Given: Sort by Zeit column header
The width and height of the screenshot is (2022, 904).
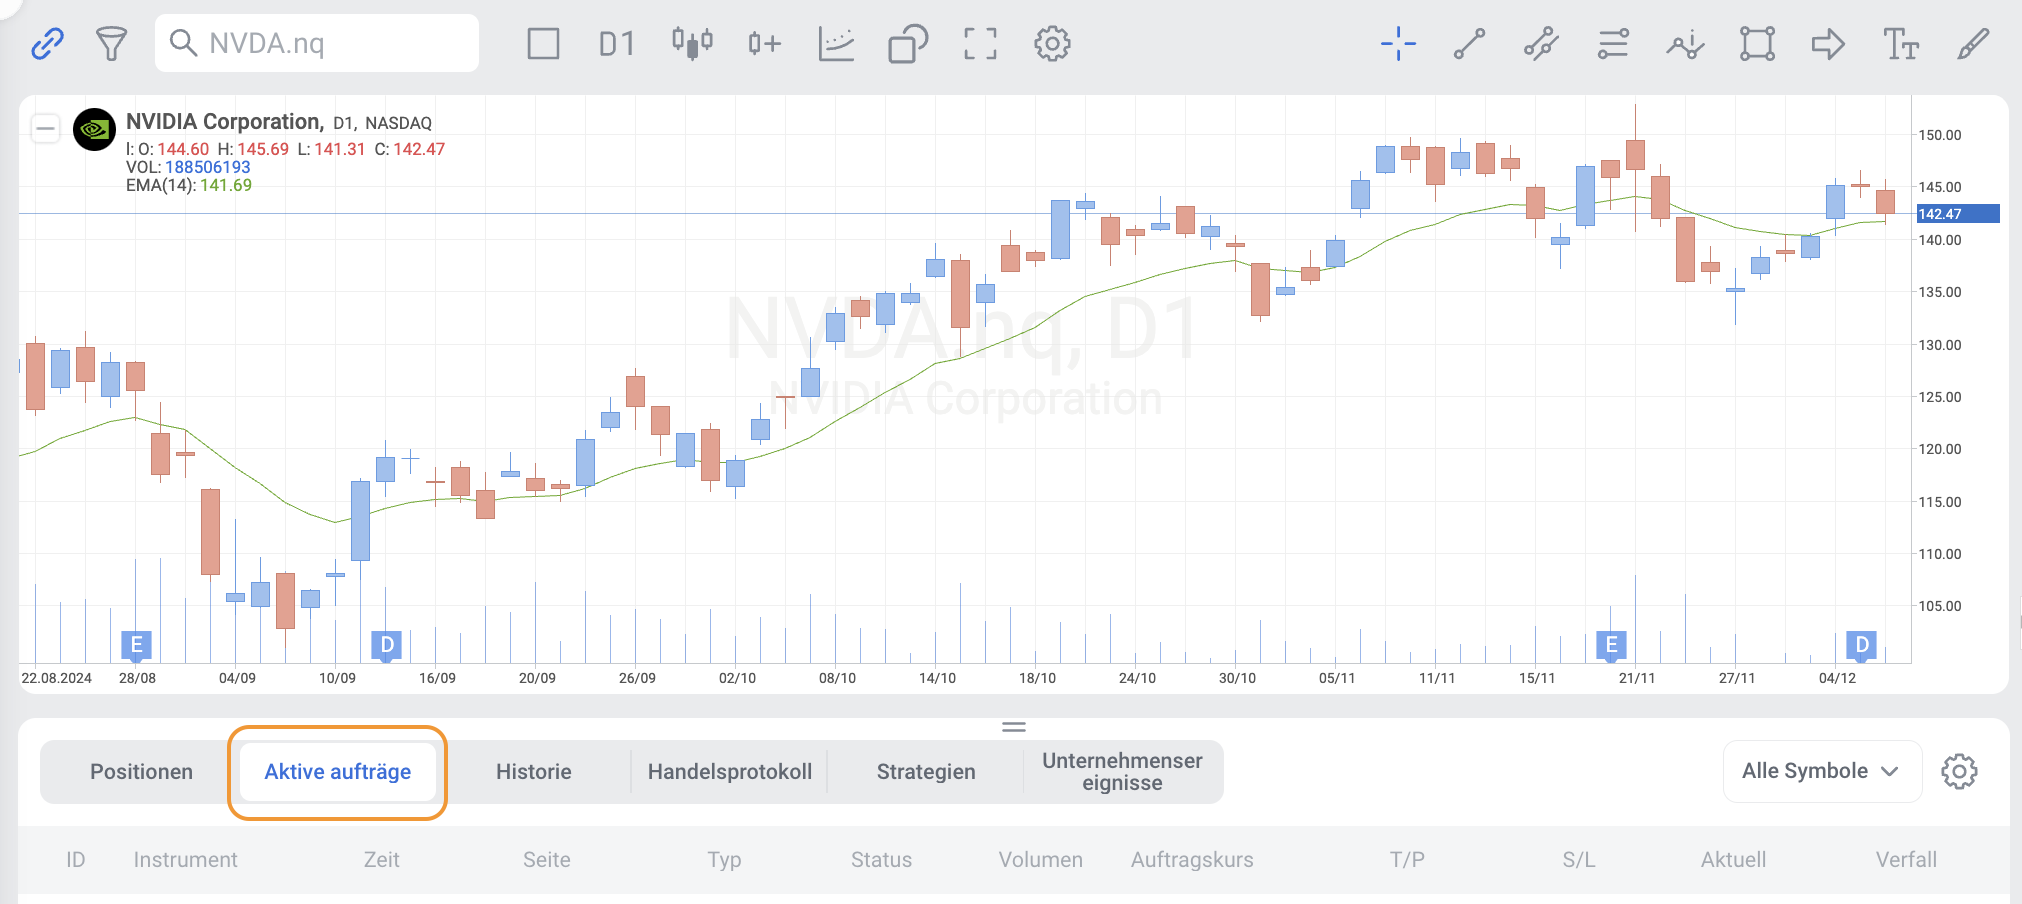Looking at the screenshot, I should click(382, 860).
